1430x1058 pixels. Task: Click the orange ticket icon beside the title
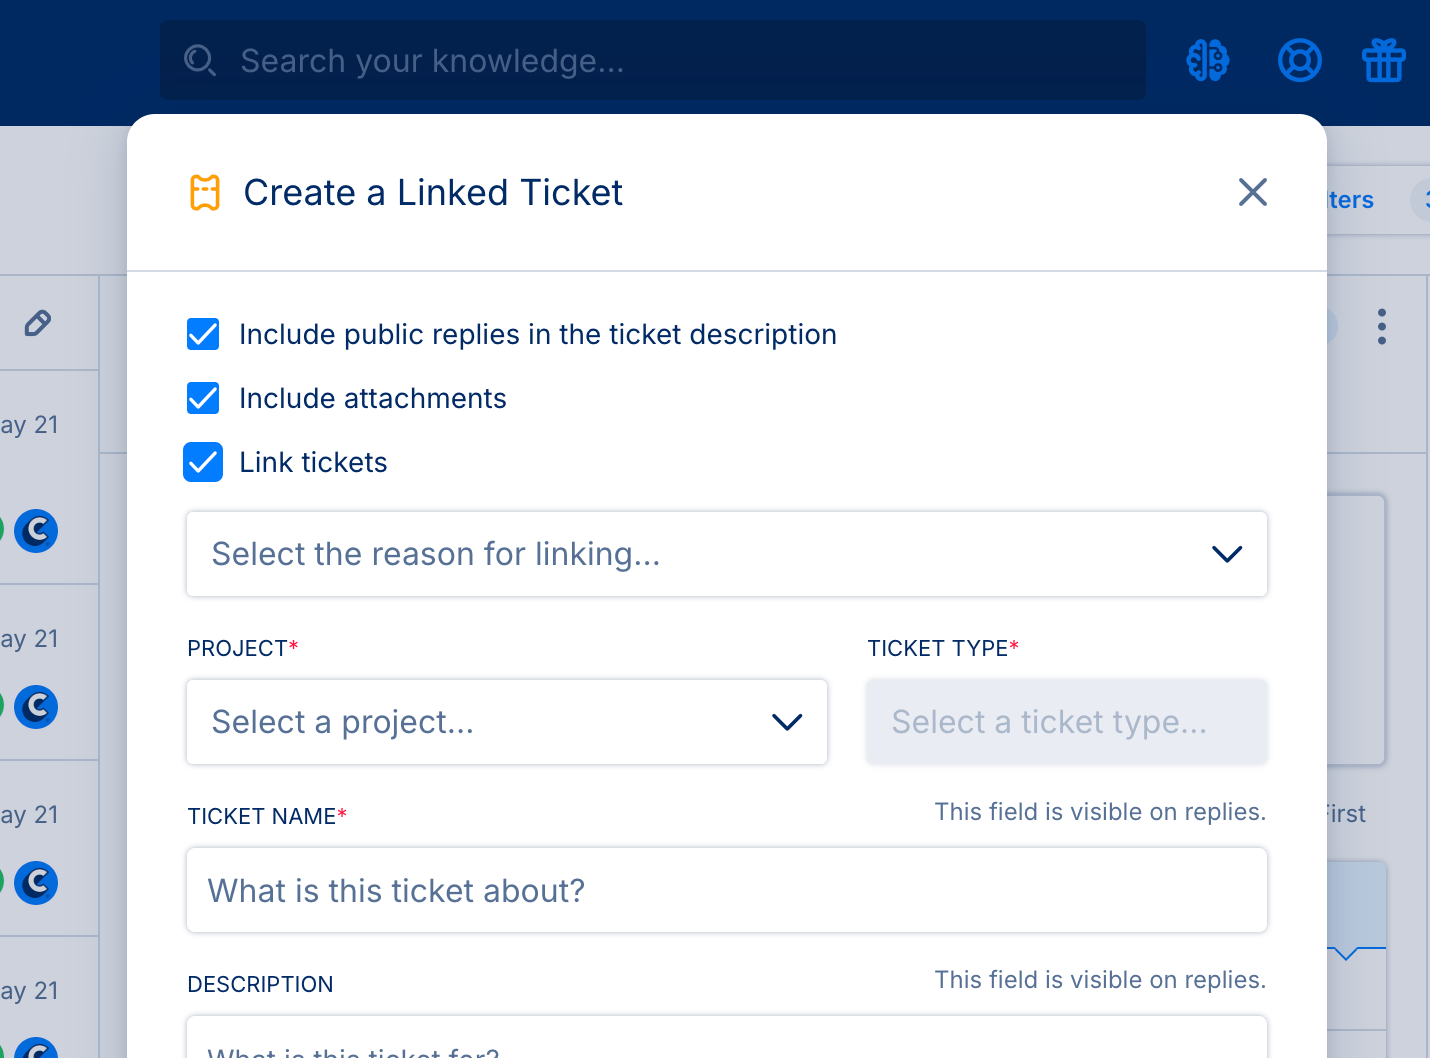point(205,193)
